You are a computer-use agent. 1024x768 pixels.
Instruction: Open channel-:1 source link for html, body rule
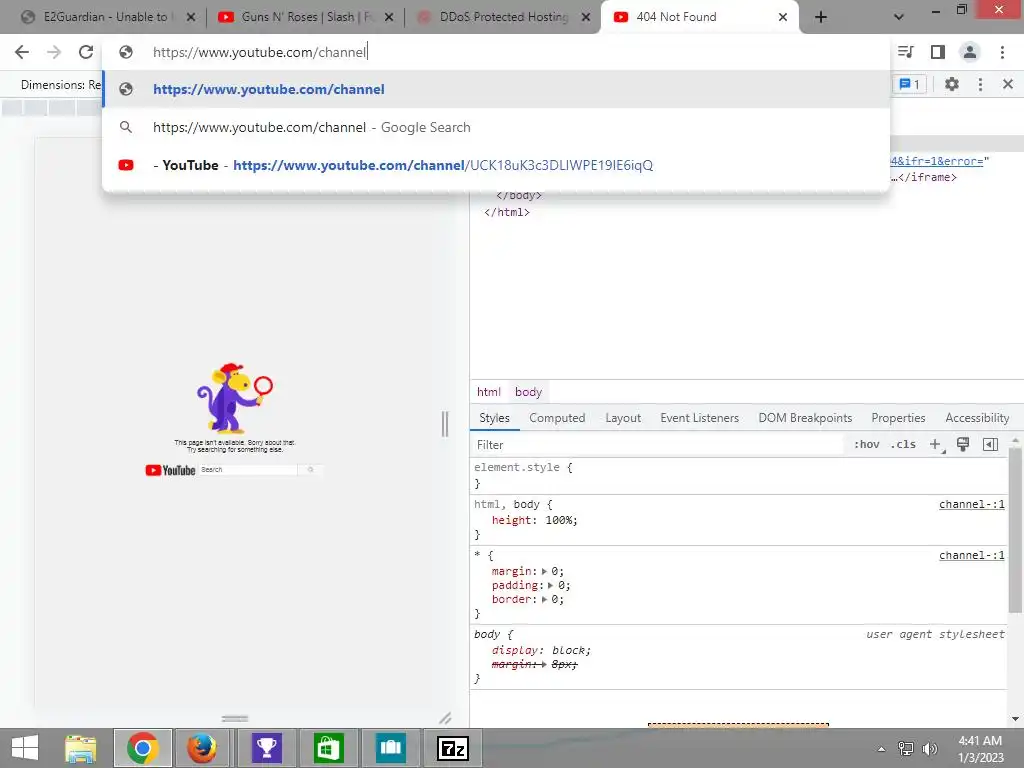[971, 504]
